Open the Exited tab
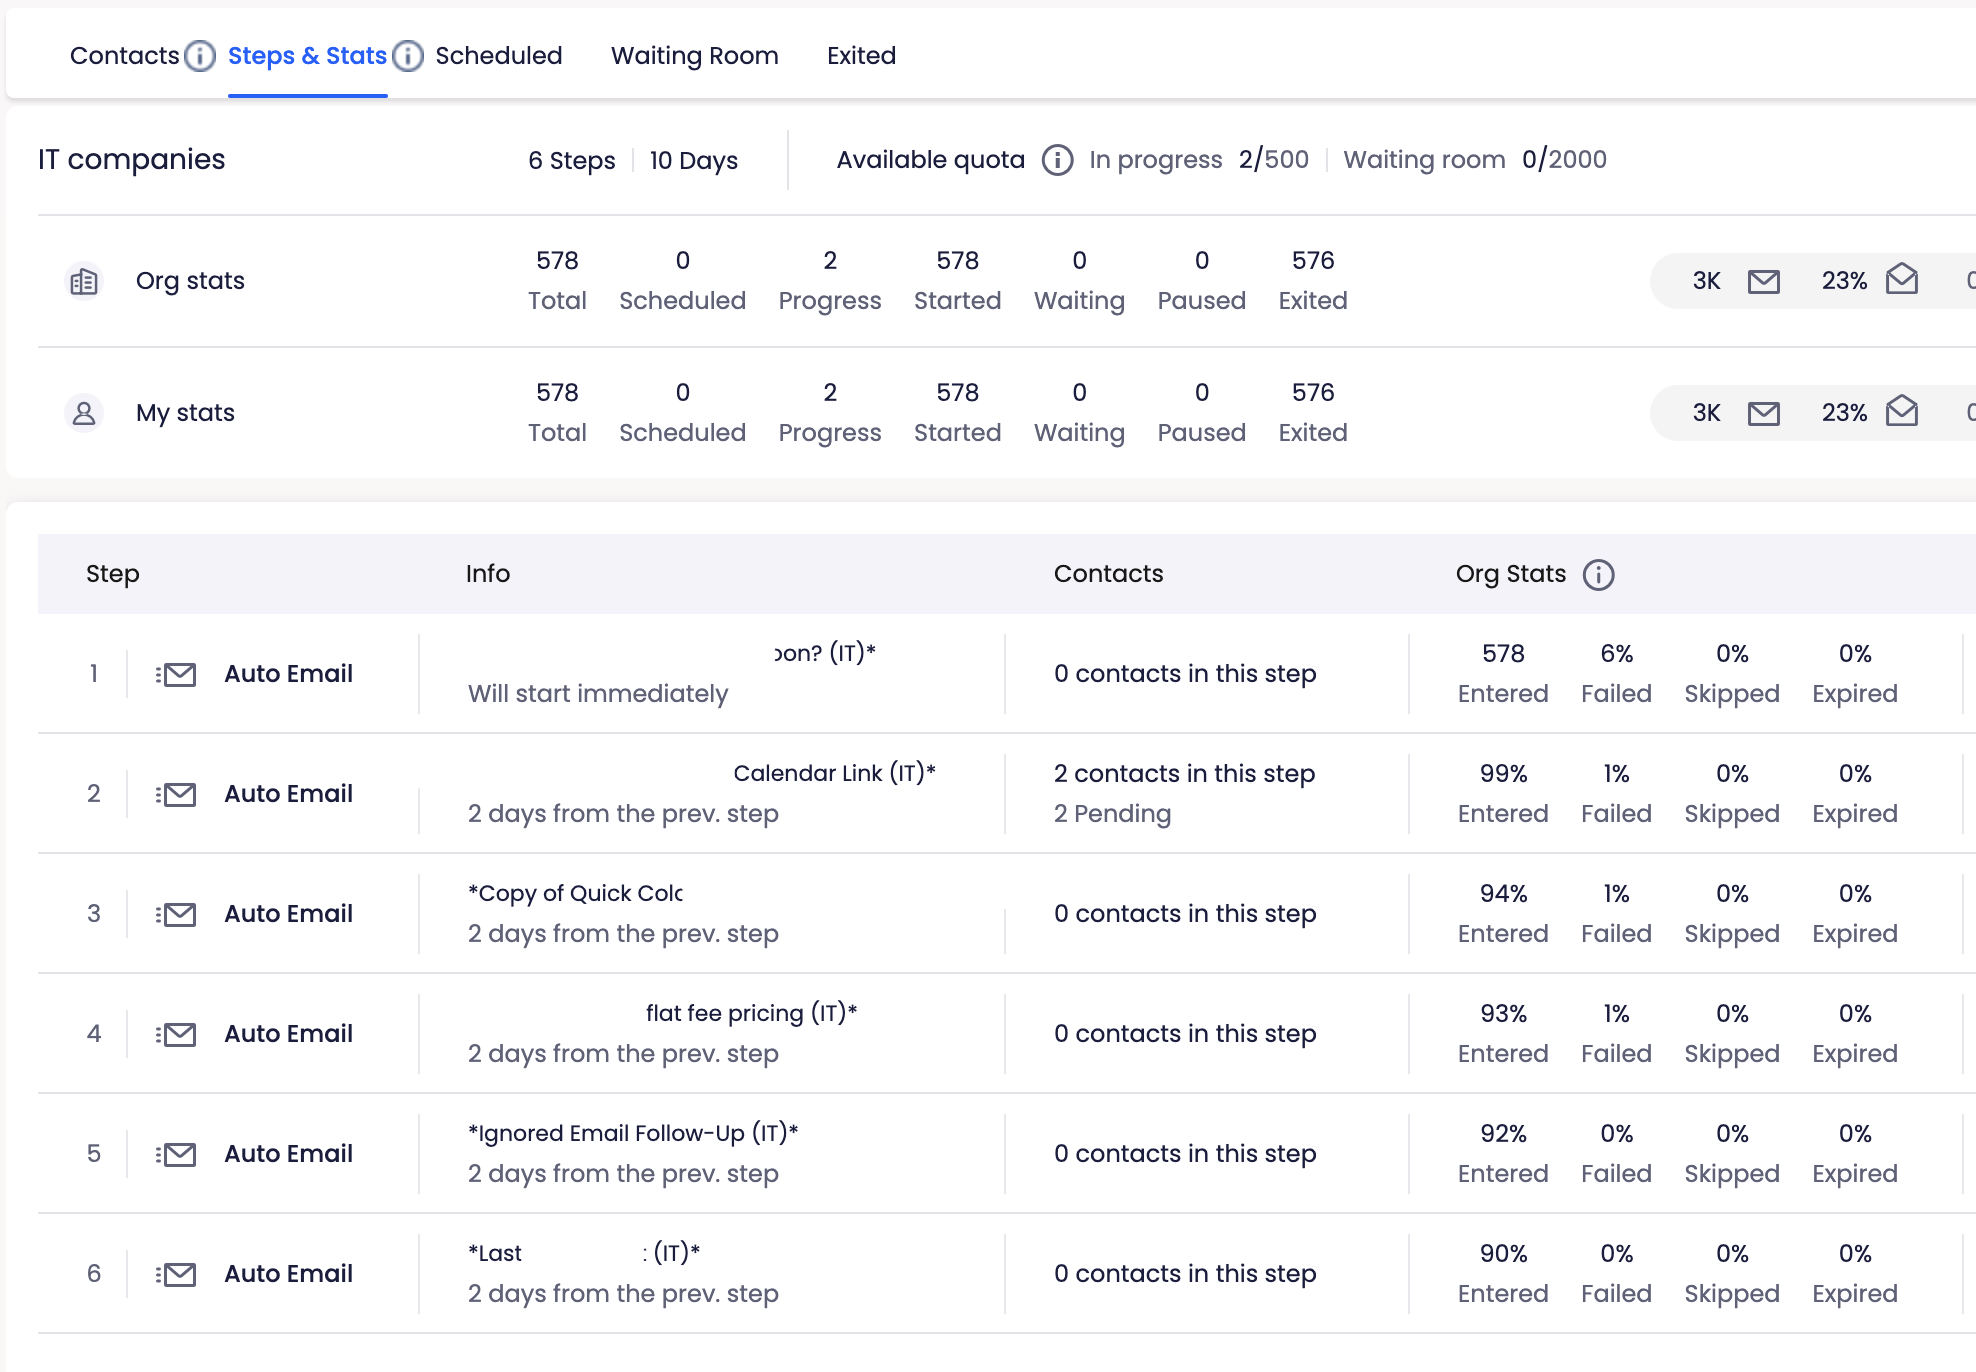Screen dimensions: 1976x1372 (x=861, y=56)
